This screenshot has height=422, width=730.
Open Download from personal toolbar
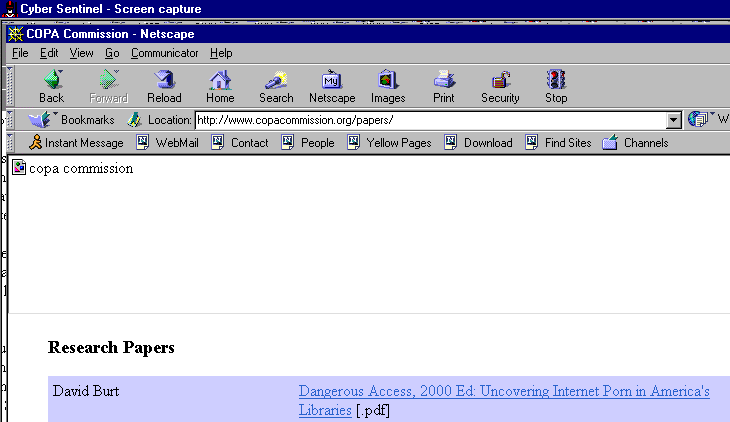(x=478, y=143)
